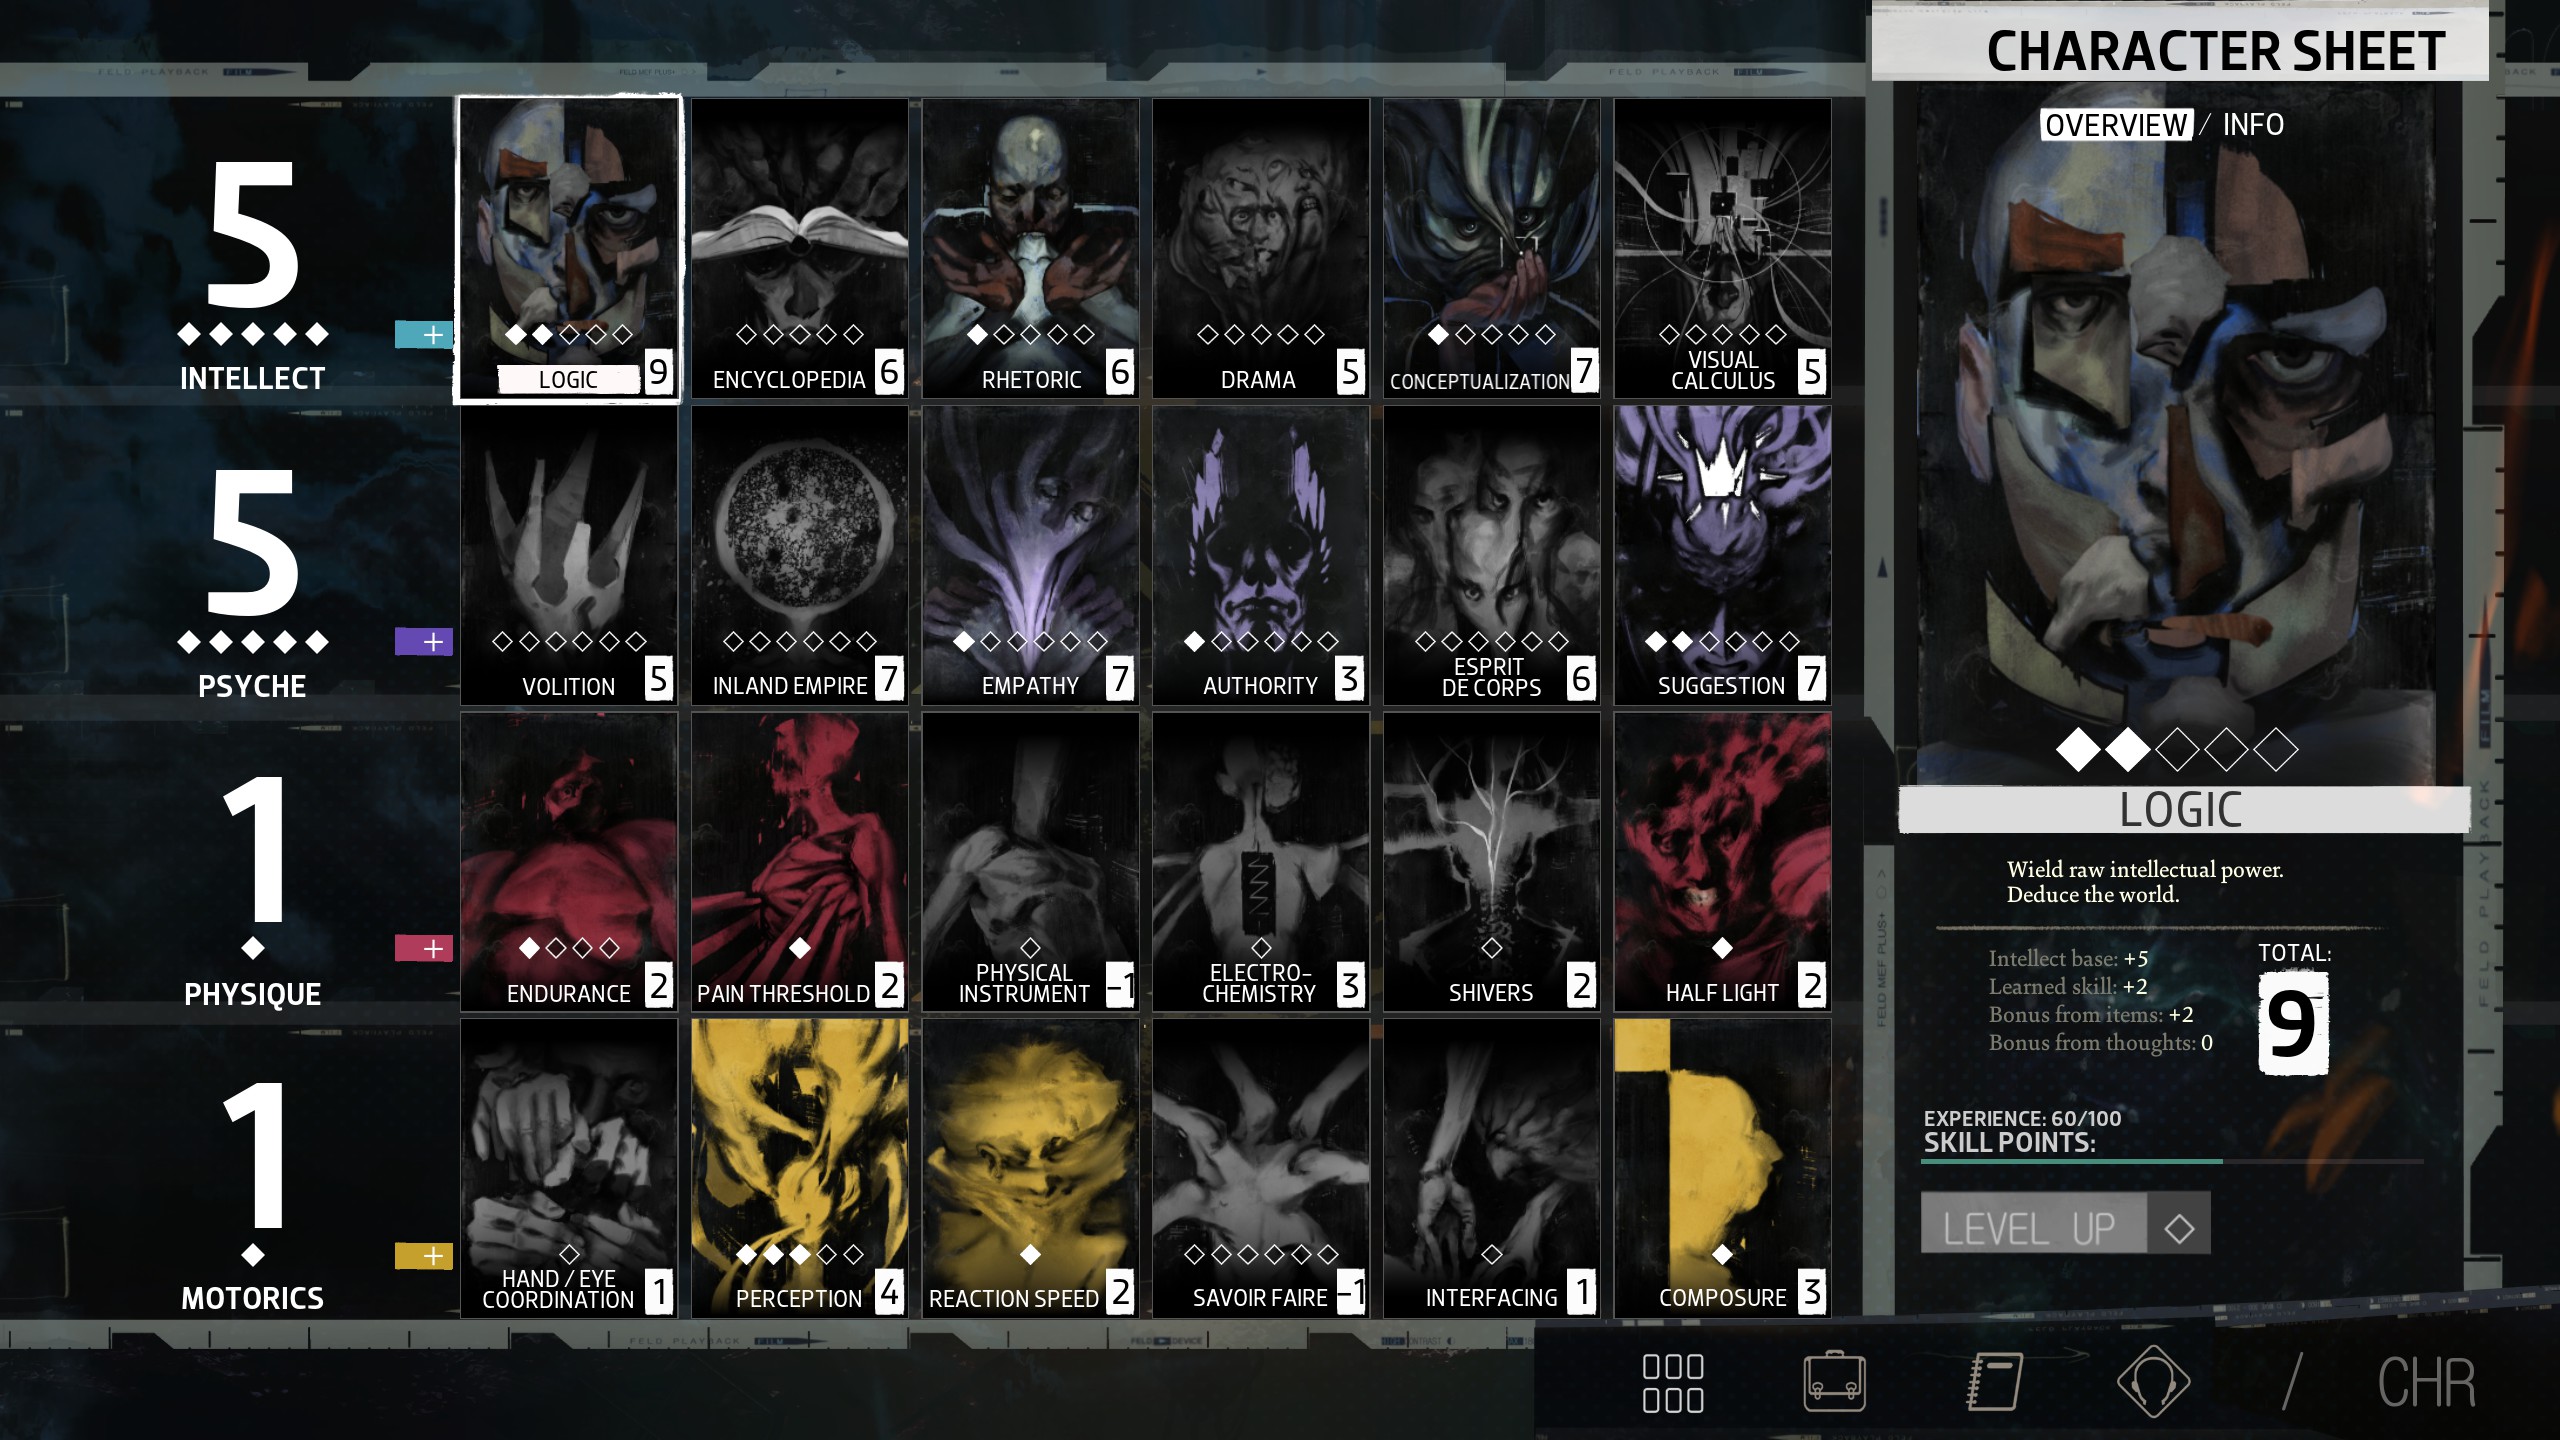Click the Logic diamonds in overview panel
The height and width of the screenshot is (1440, 2560).
2177,750
